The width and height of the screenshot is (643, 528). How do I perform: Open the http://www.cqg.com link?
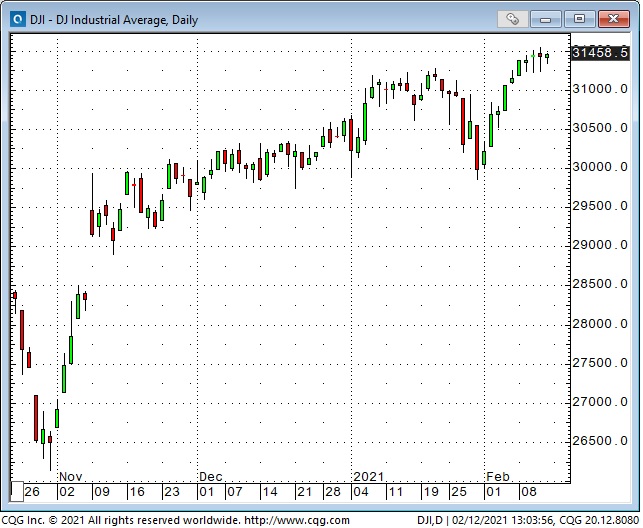pyautogui.click(x=296, y=520)
